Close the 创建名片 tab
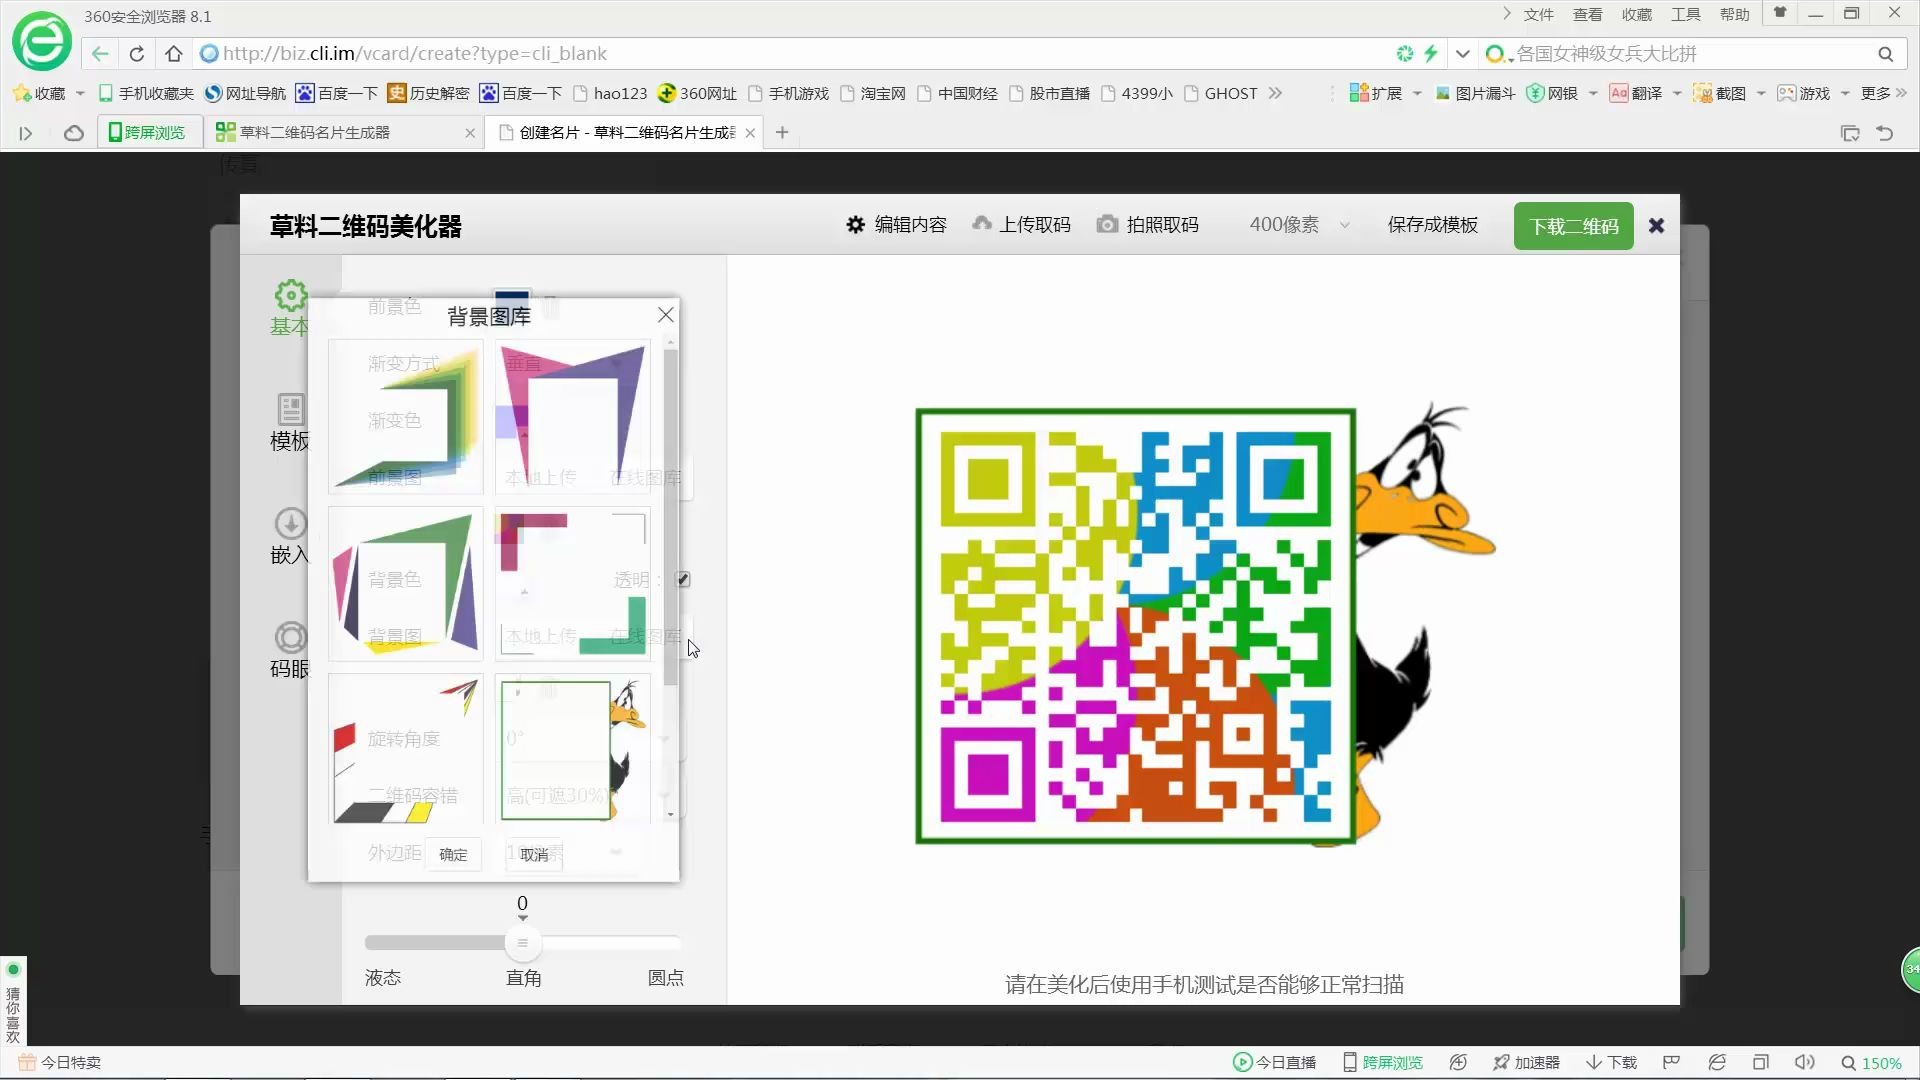The height and width of the screenshot is (1080, 1920). 750,133
